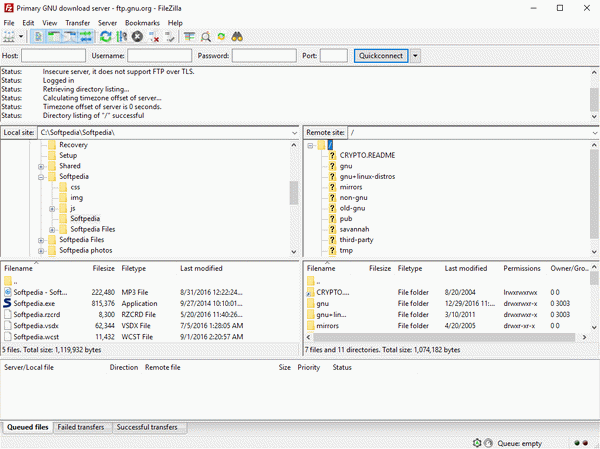Open the Local site path dropdown
The image size is (600, 449).
tap(294, 132)
